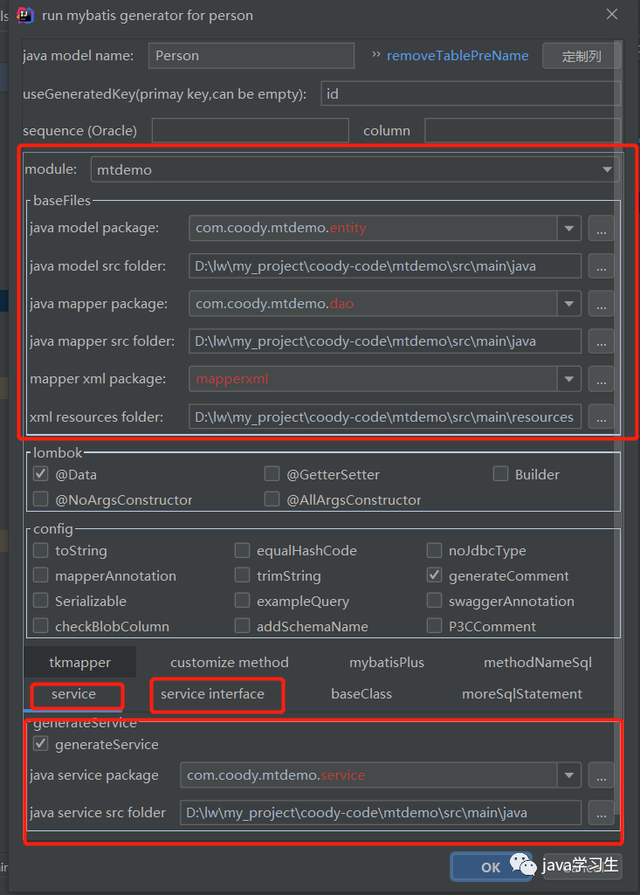Uncheck the generateService checkbox
Image resolution: width=640 pixels, height=895 pixels.
41,744
